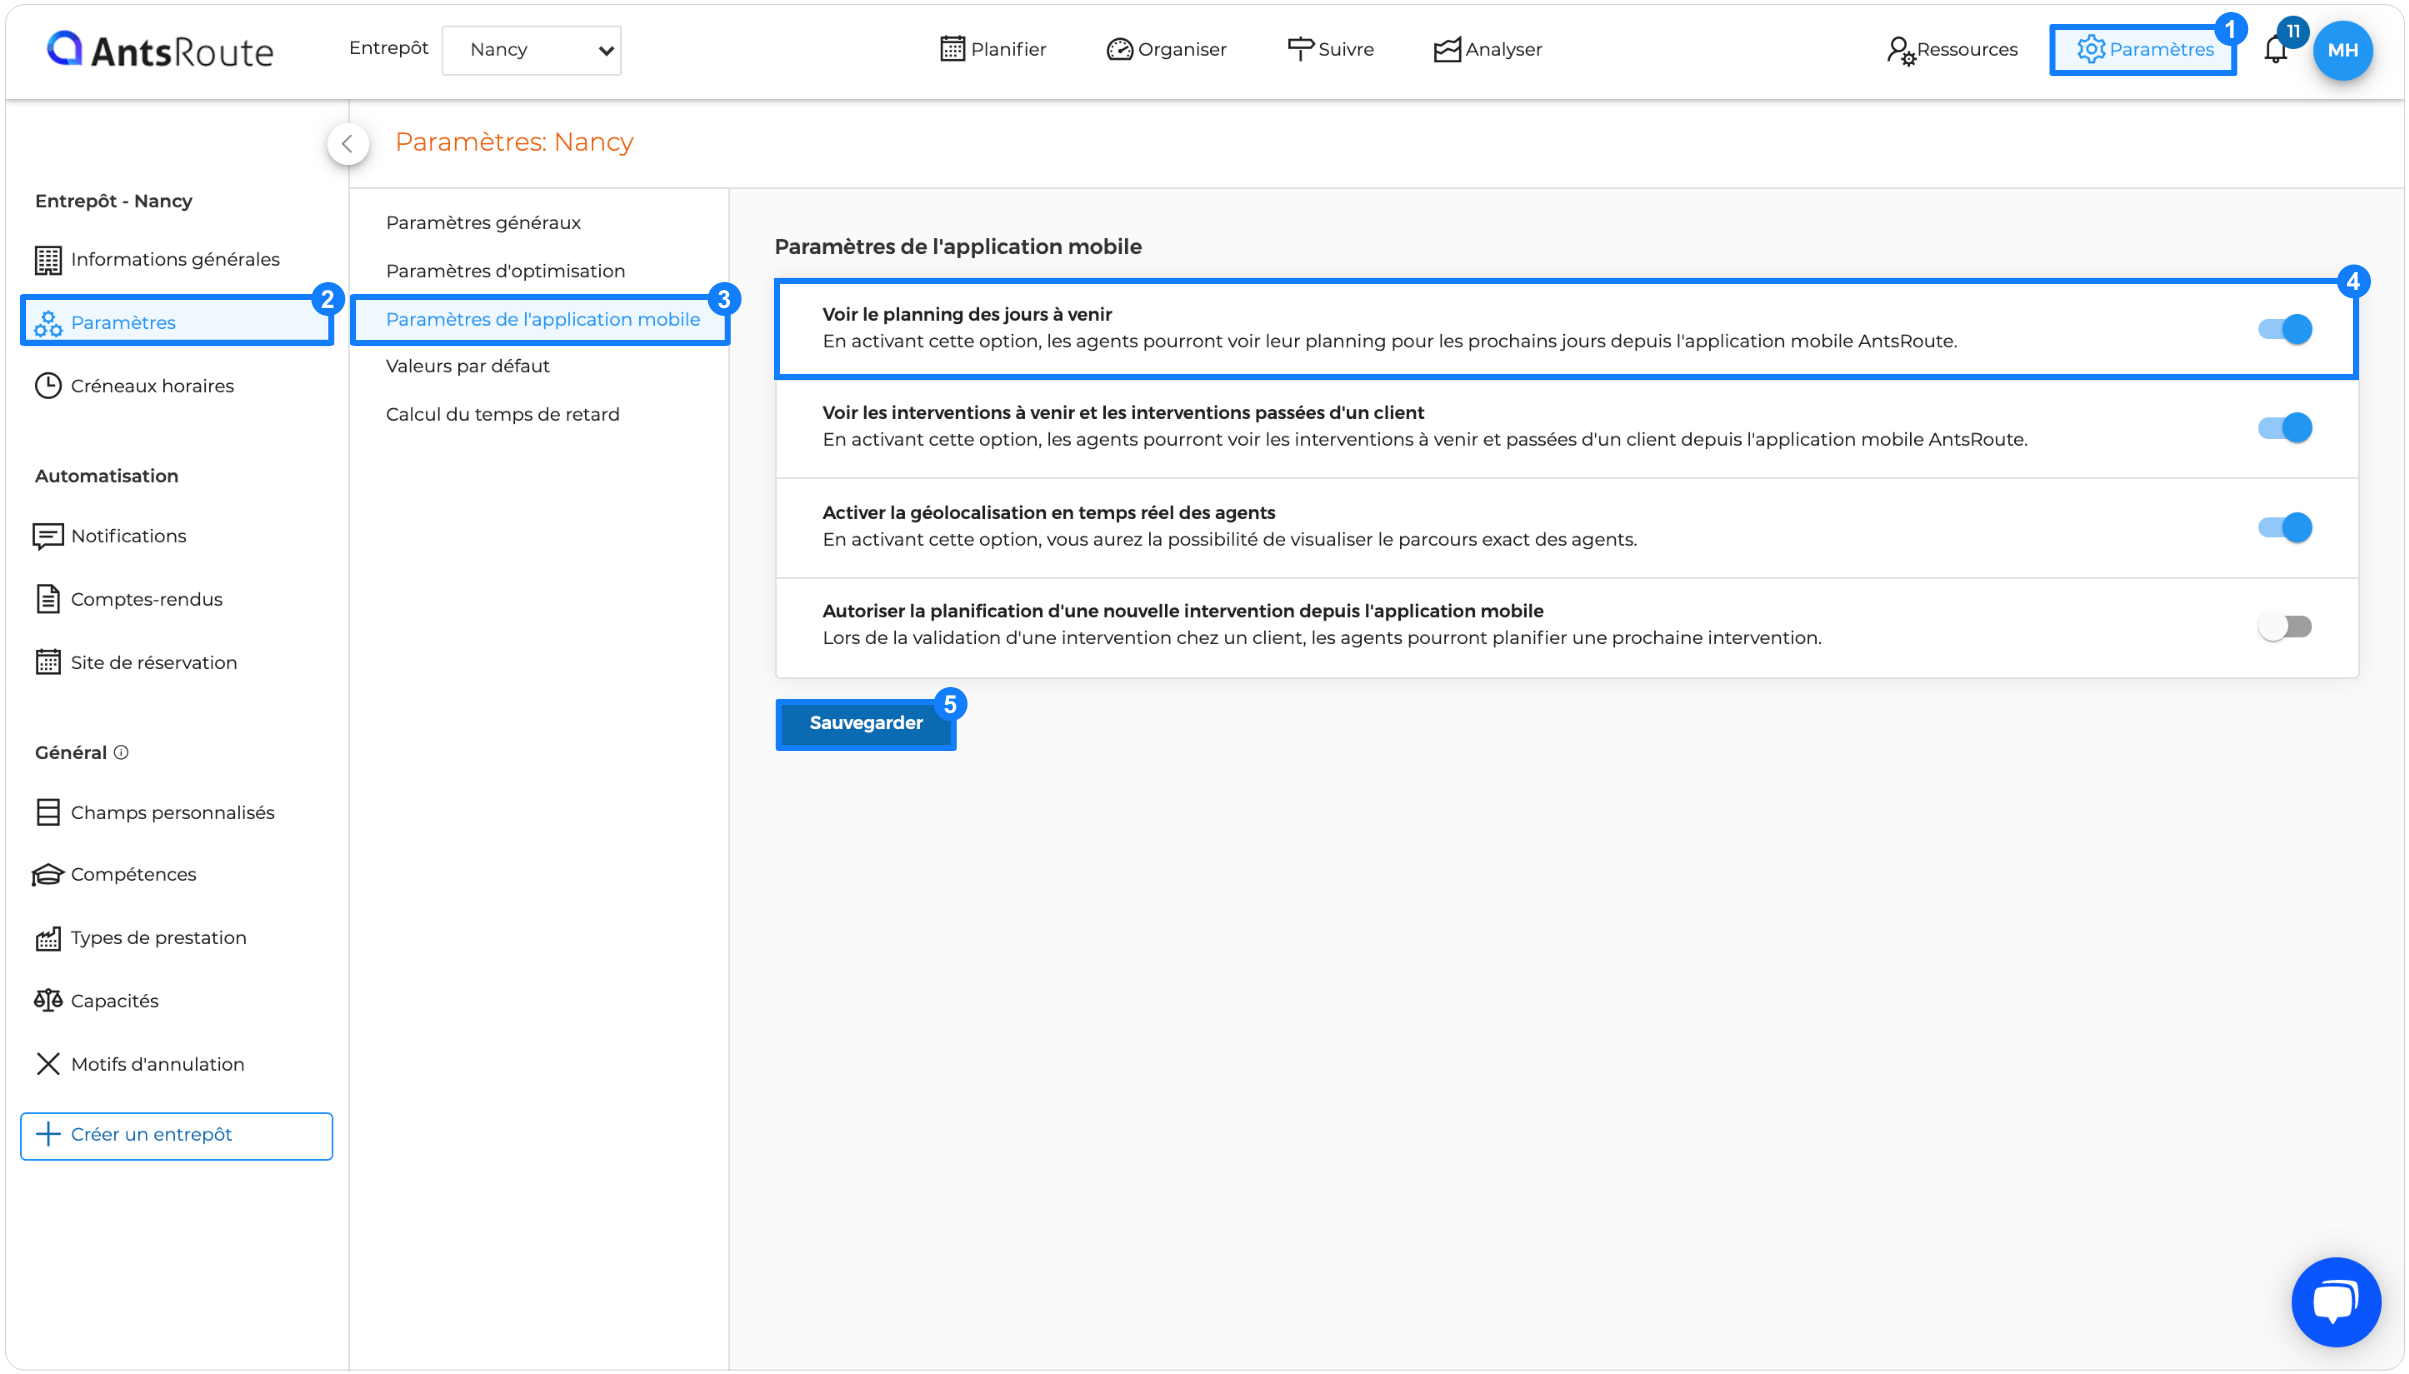Click 'Entrepôt - Nancy' sidebar heading
Image resolution: width=2409 pixels, height=1374 pixels.
[x=113, y=201]
